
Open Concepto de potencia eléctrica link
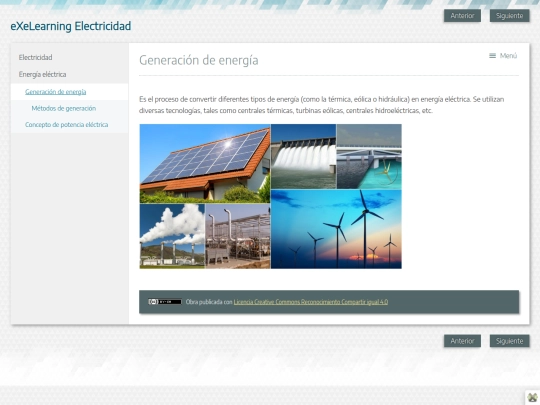click(66, 125)
